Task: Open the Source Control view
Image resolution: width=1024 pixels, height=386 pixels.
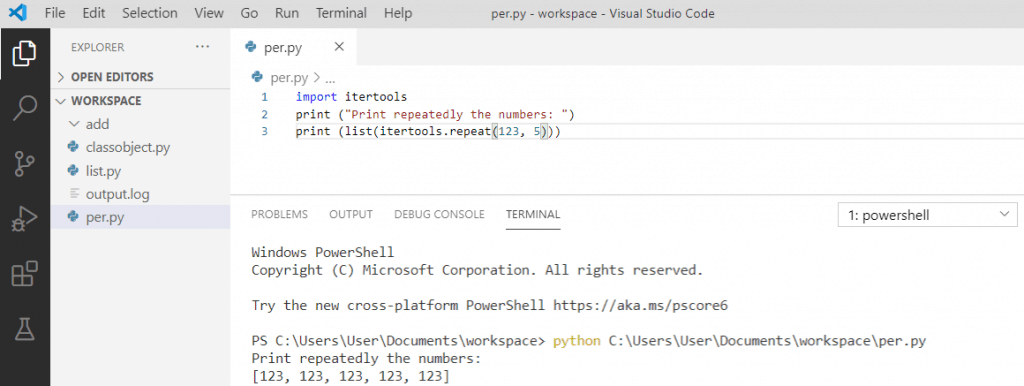Action: pos(24,164)
